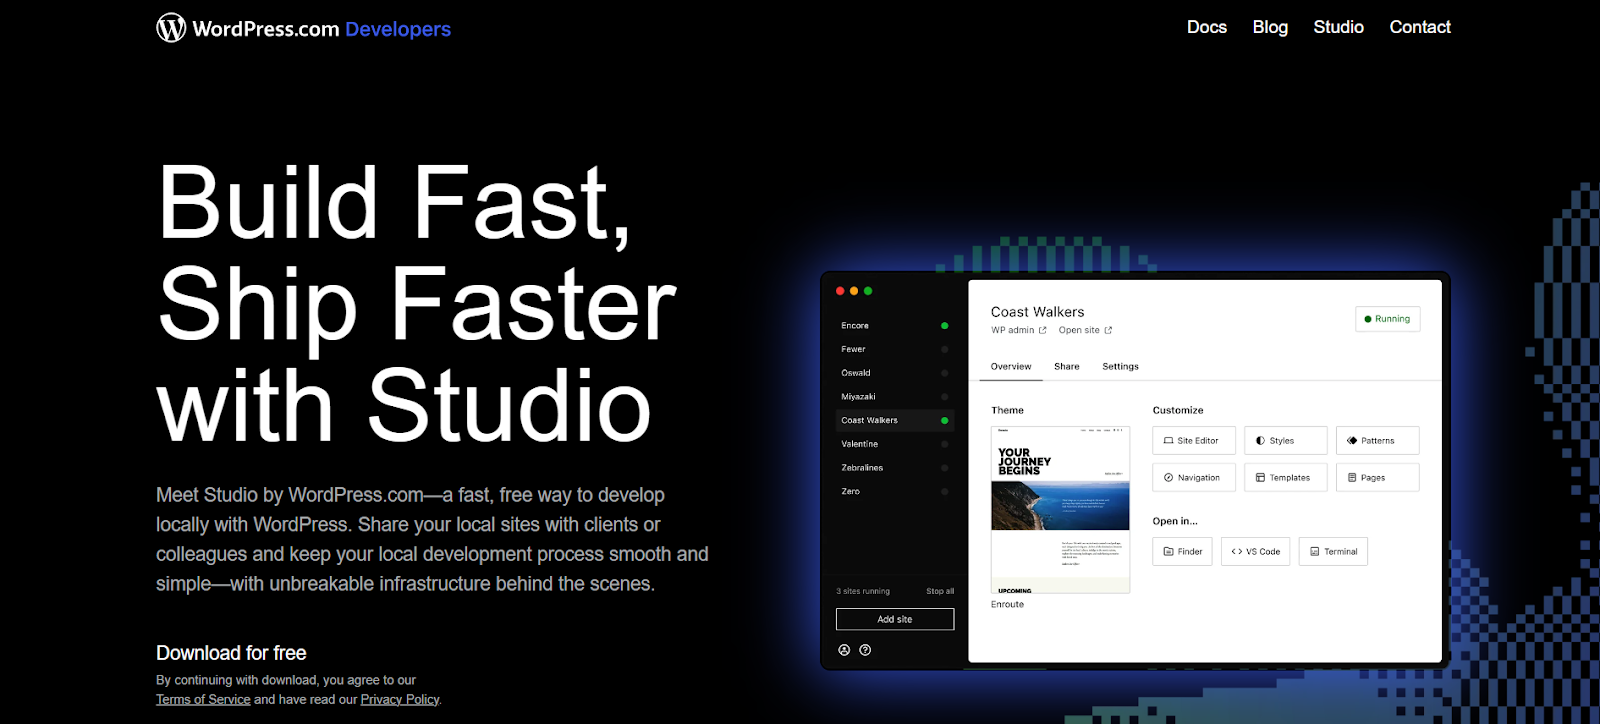Toggle the Encore site running indicator
This screenshot has width=1600, height=724.
point(944,326)
